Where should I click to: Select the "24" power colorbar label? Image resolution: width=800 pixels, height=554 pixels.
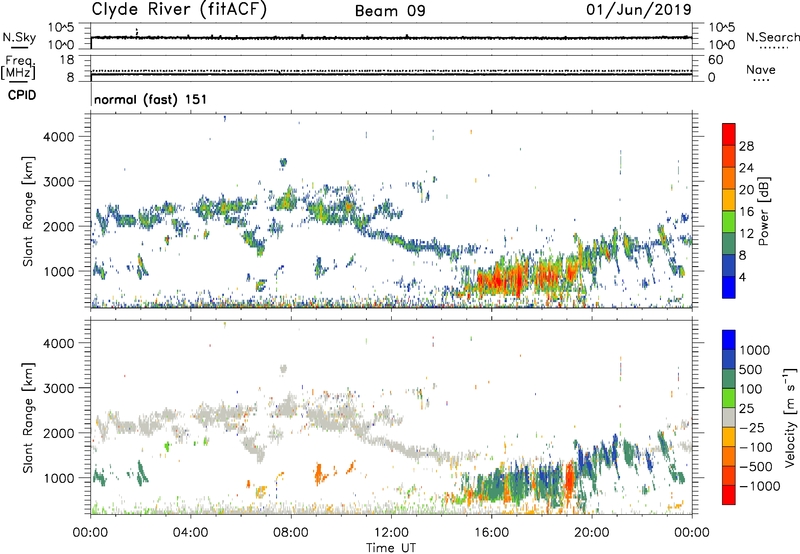[x=746, y=168]
